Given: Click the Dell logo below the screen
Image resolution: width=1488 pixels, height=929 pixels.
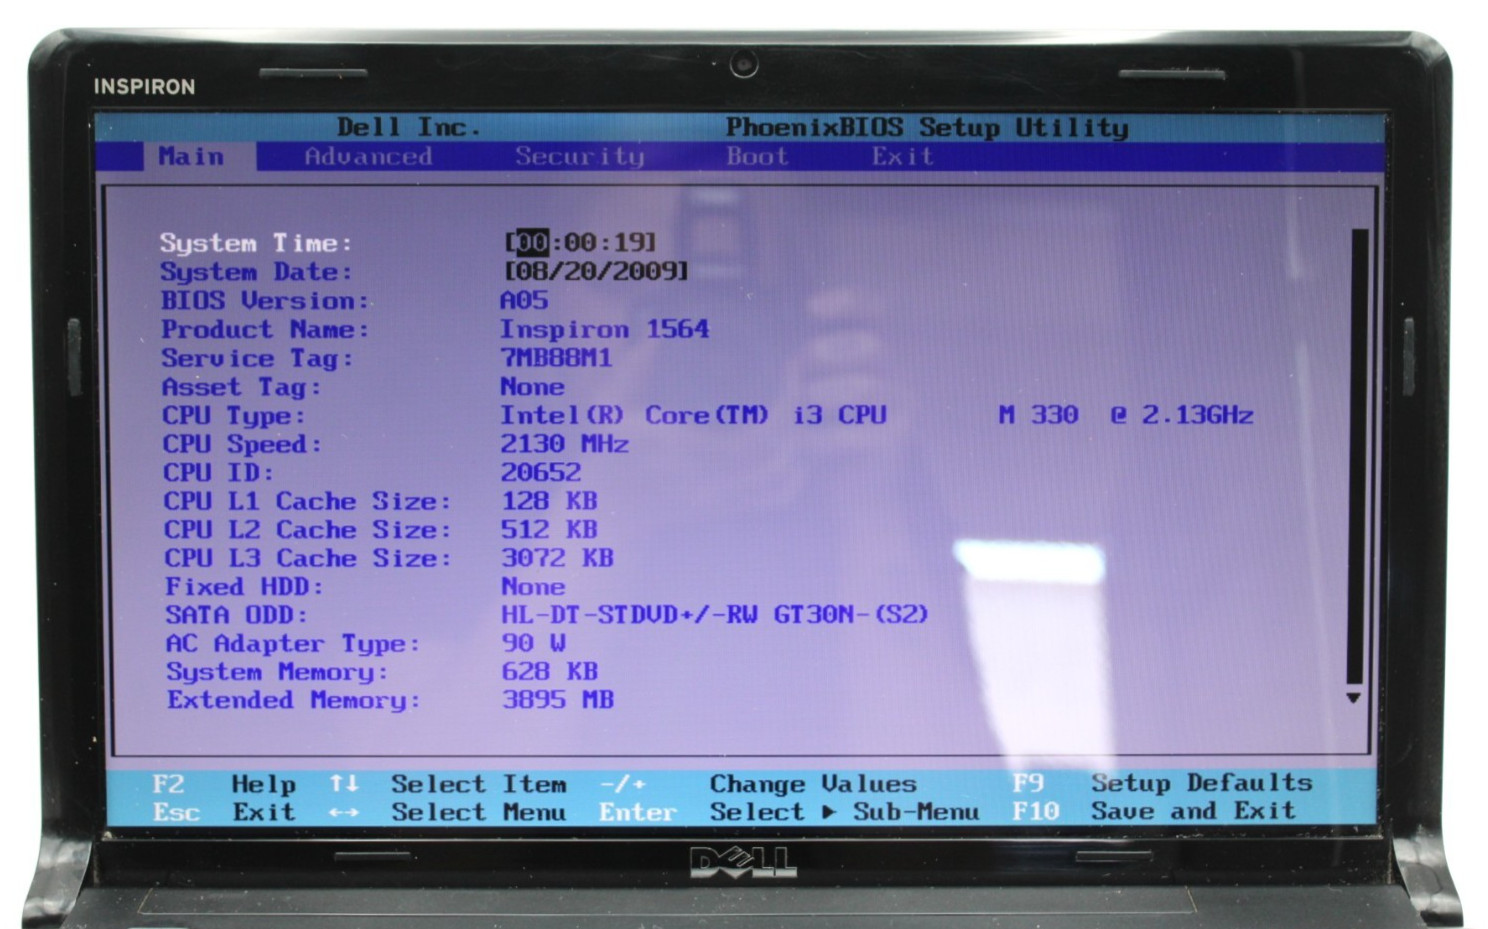Looking at the screenshot, I should pyautogui.click(x=743, y=862).
